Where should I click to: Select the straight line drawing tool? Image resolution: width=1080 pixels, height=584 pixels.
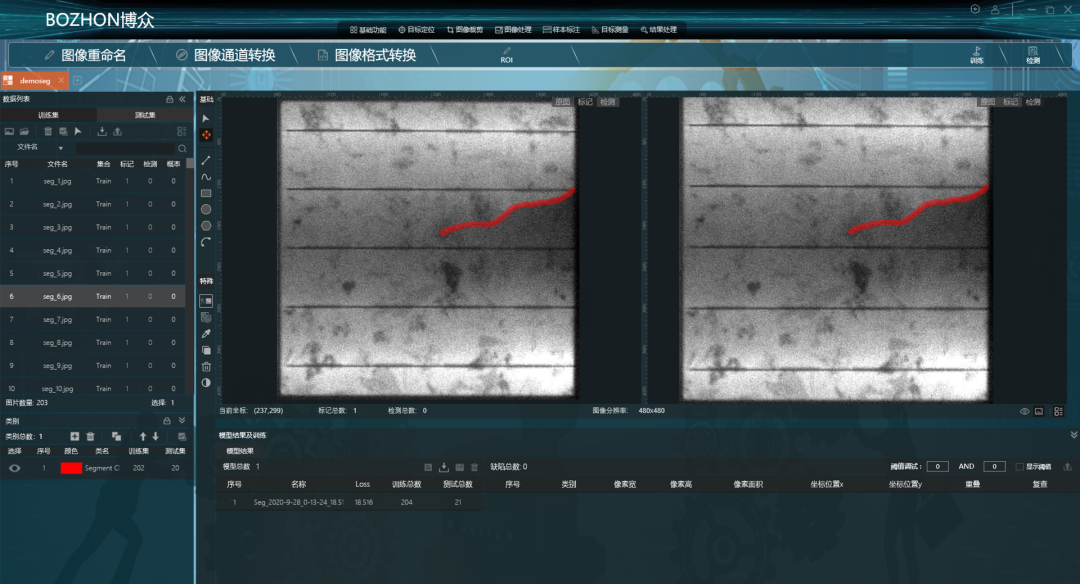206,160
